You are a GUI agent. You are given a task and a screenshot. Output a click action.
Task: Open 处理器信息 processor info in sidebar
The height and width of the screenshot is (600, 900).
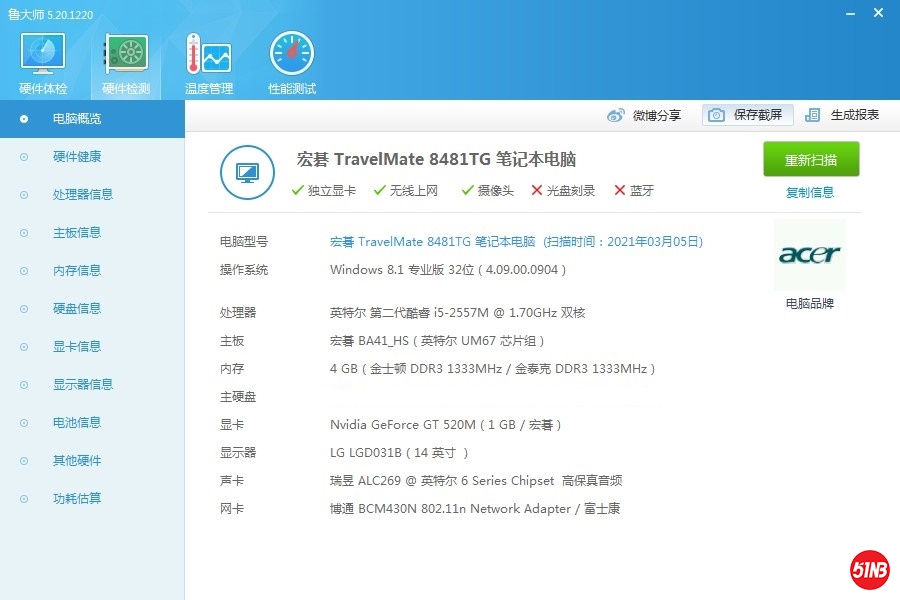coord(83,195)
